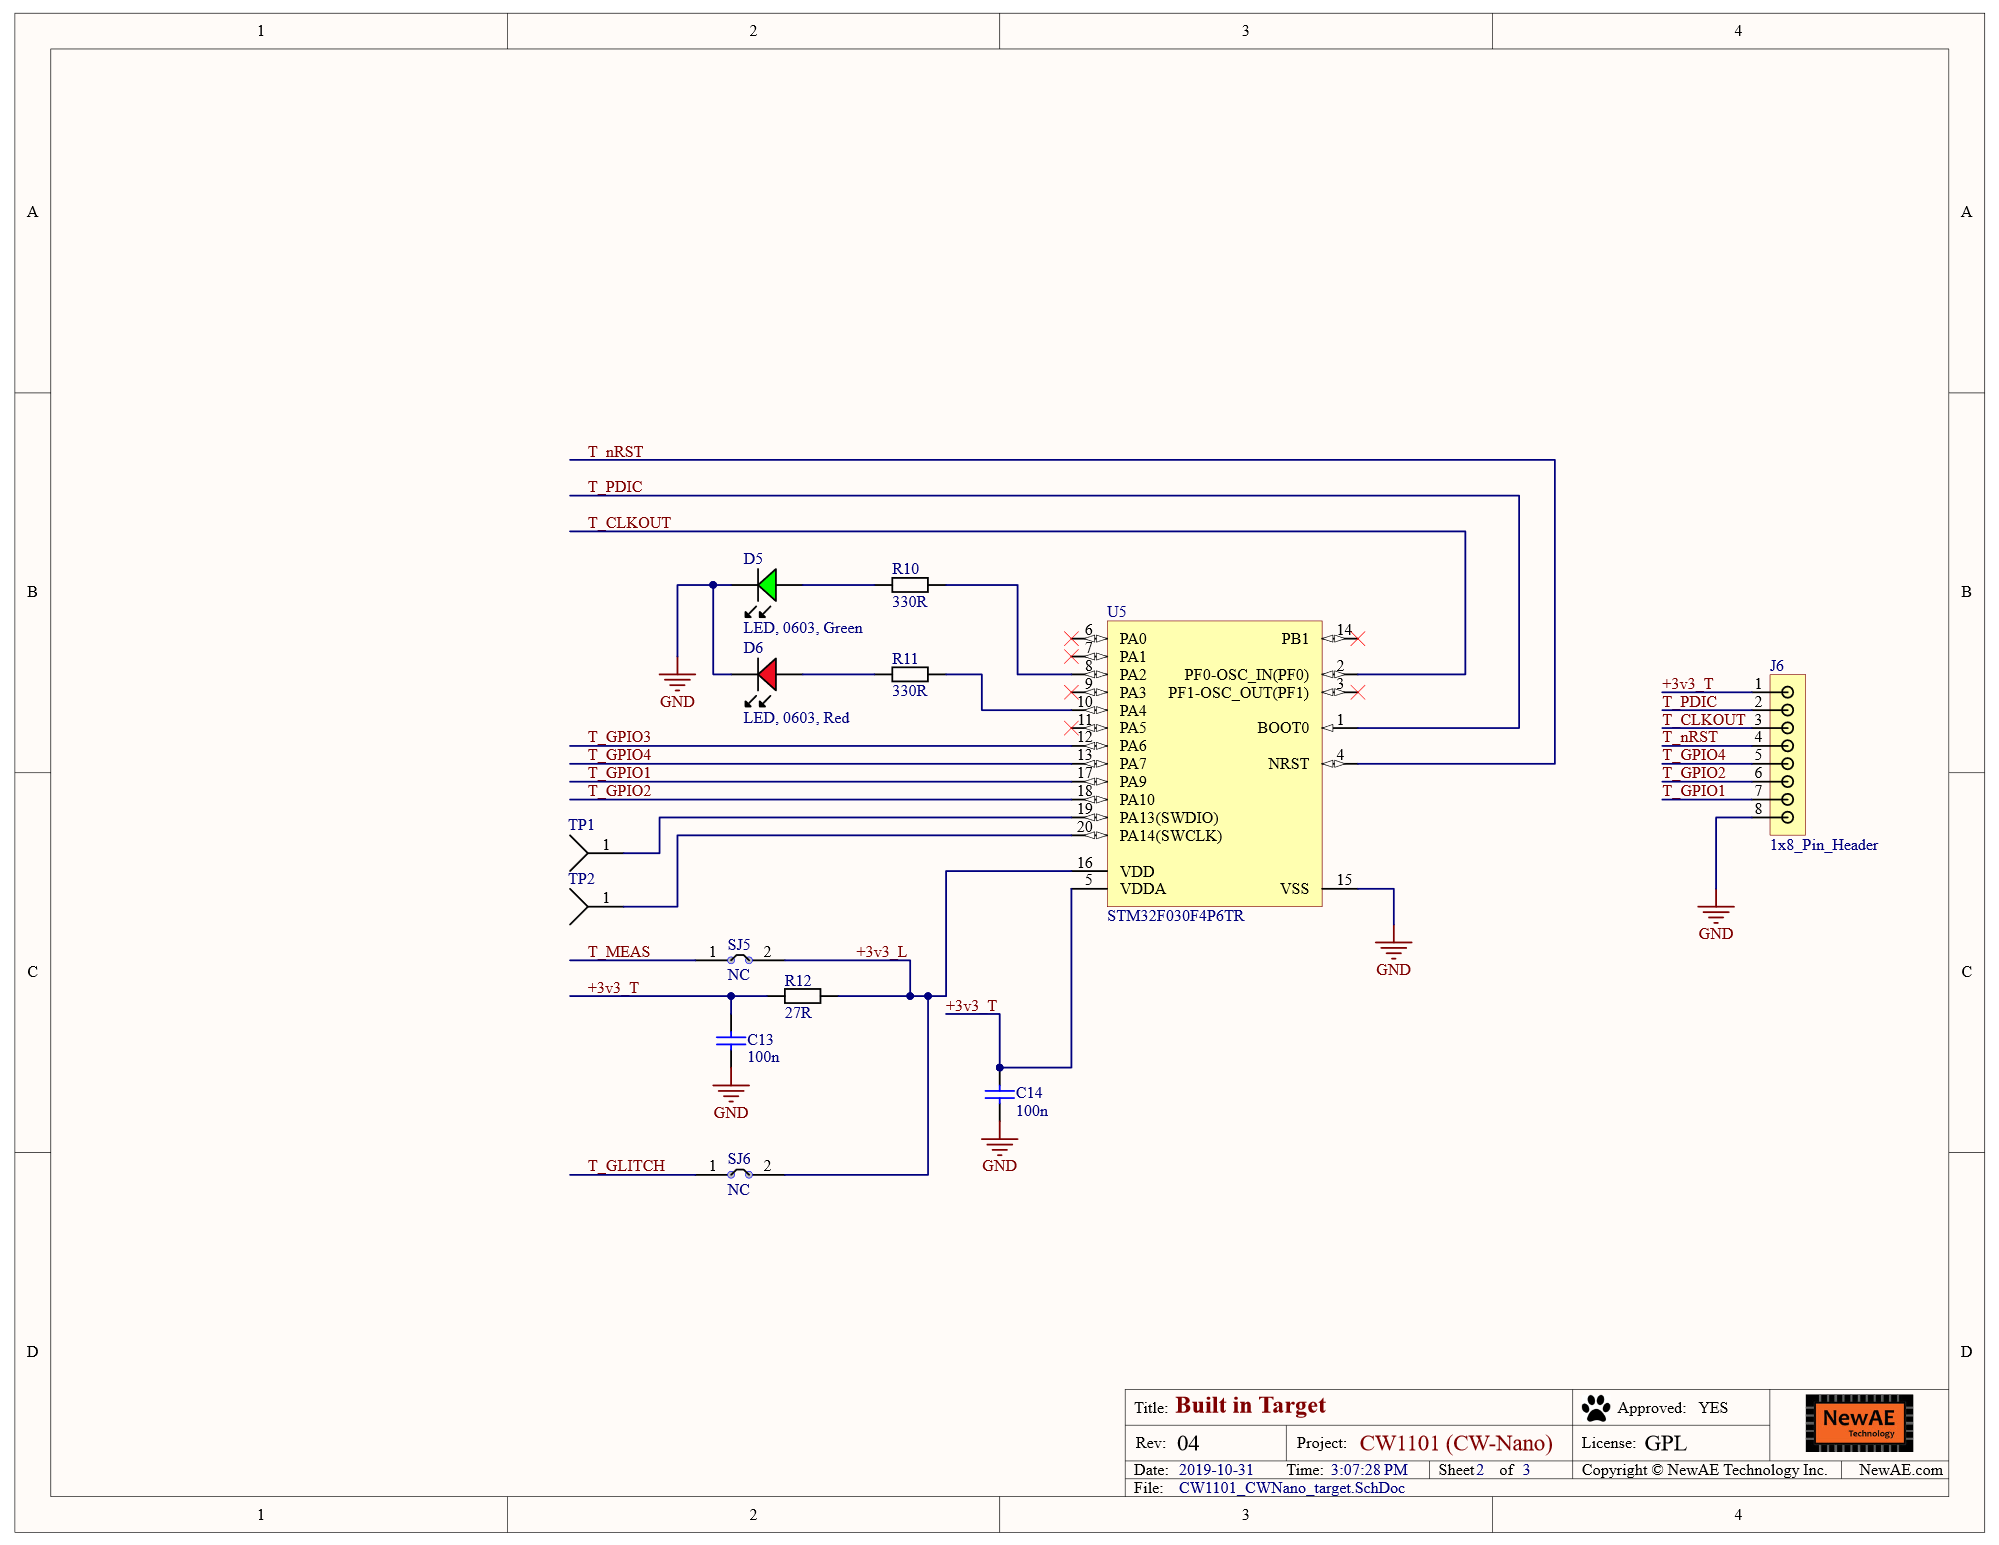Click the T_nRST net label
Viewport: 1999px width, 1545px height.
615,452
